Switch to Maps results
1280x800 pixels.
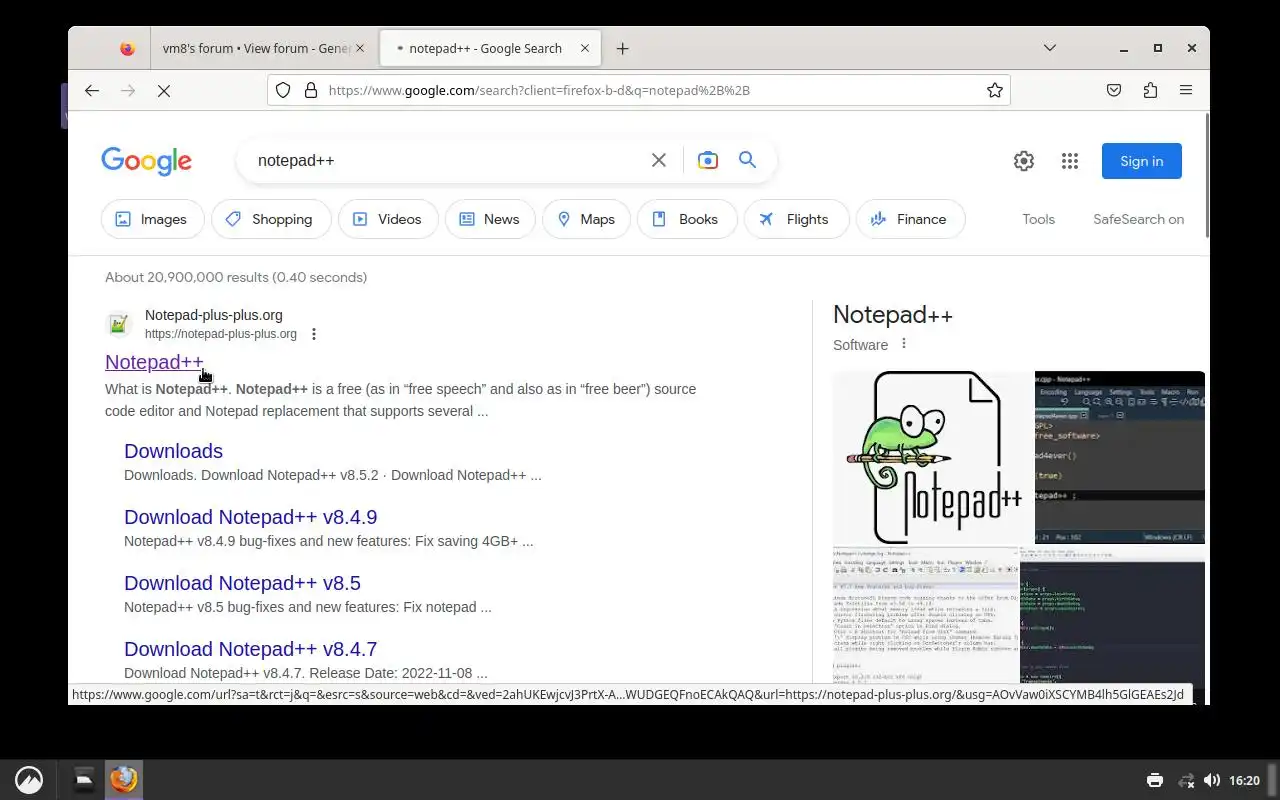pyautogui.click(x=586, y=219)
